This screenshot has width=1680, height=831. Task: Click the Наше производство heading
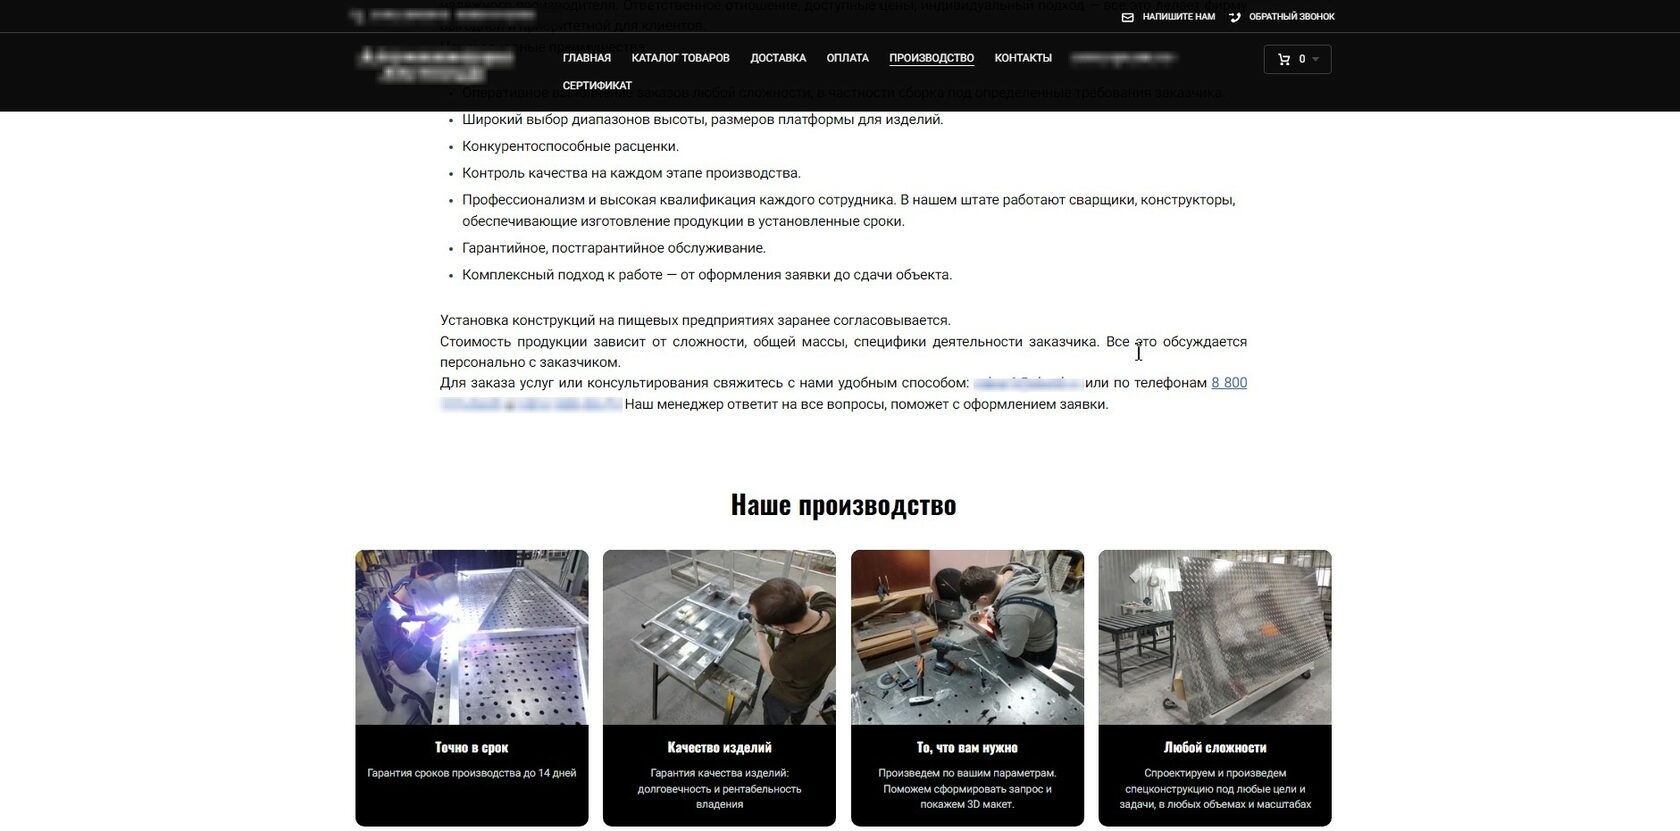point(843,505)
